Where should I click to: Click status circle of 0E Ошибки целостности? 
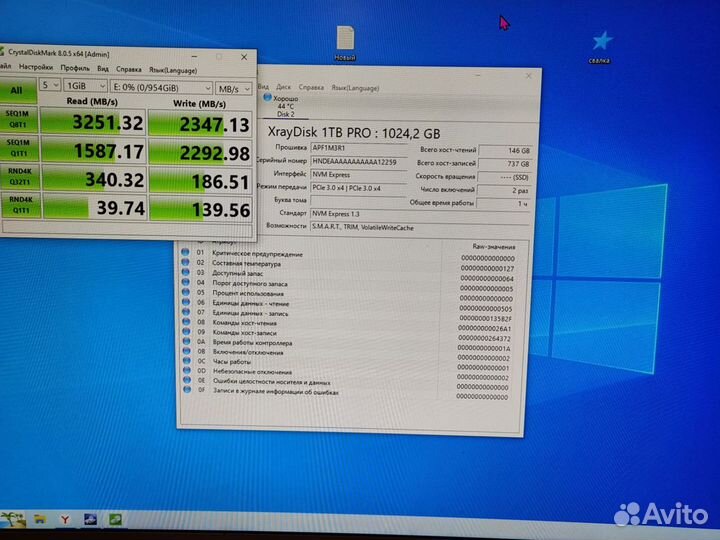point(187,380)
